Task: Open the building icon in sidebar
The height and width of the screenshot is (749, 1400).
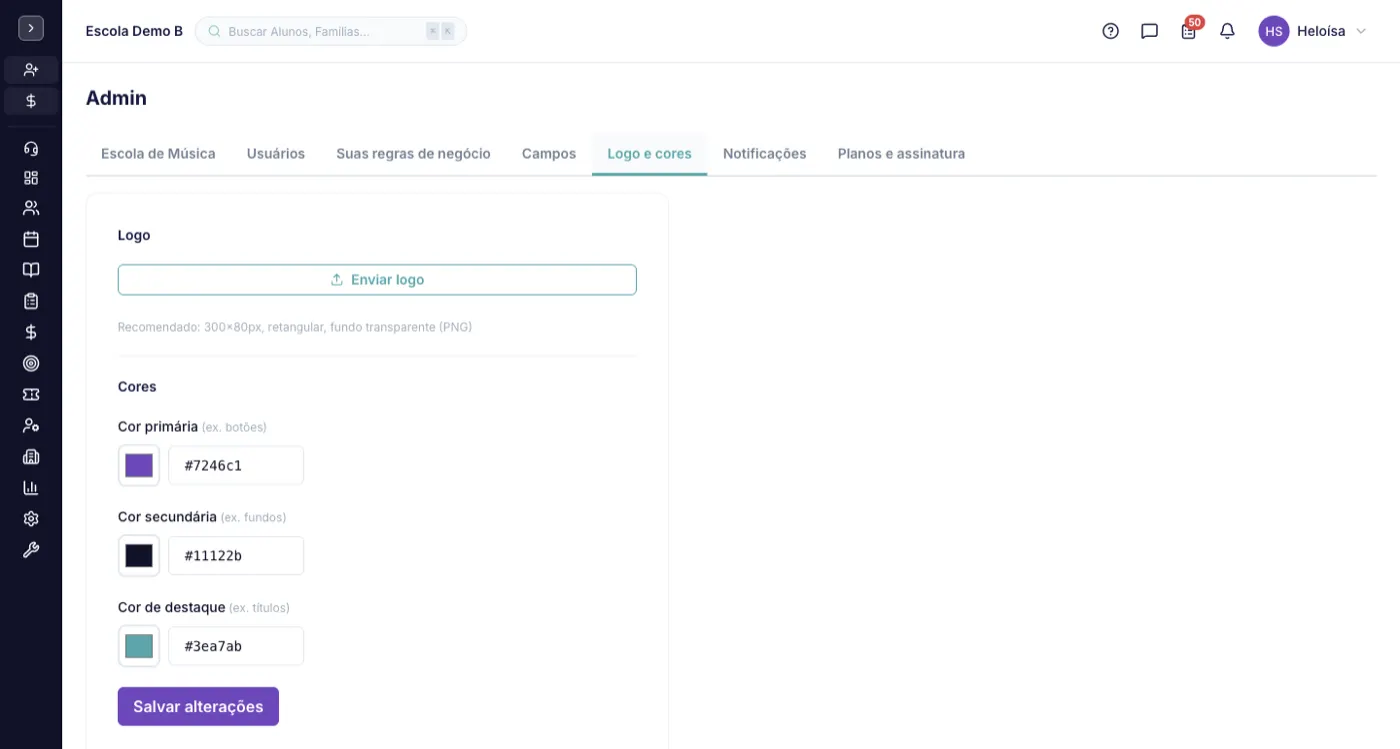Action: point(31,457)
